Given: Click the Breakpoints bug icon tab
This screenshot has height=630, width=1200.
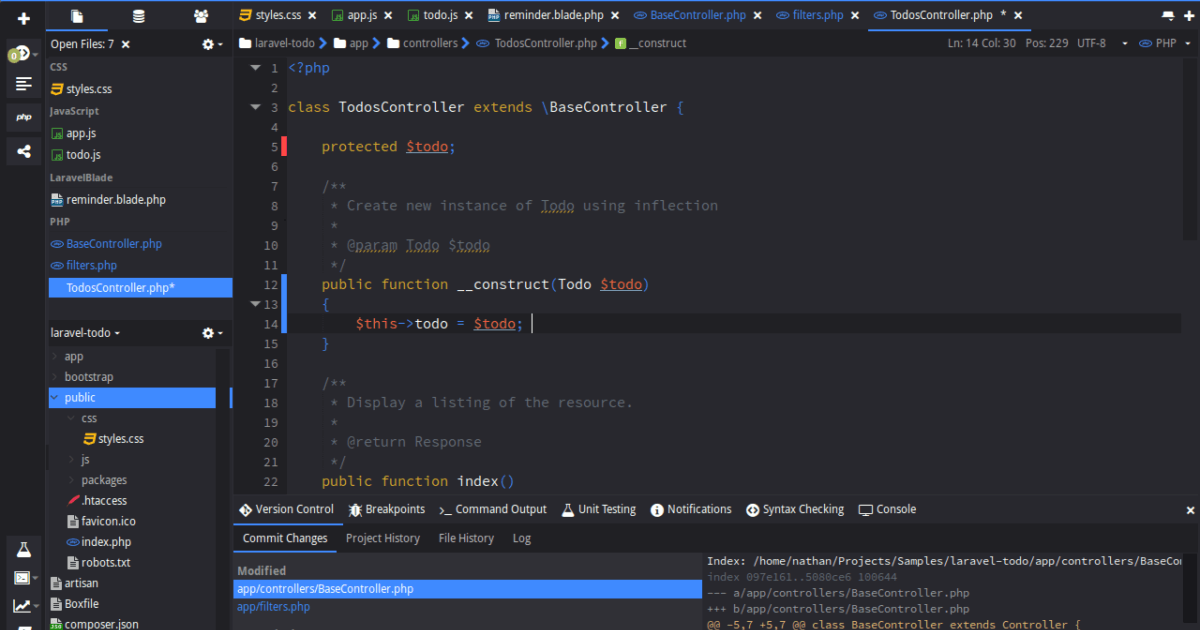Looking at the screenshot, I should [355, 510].
